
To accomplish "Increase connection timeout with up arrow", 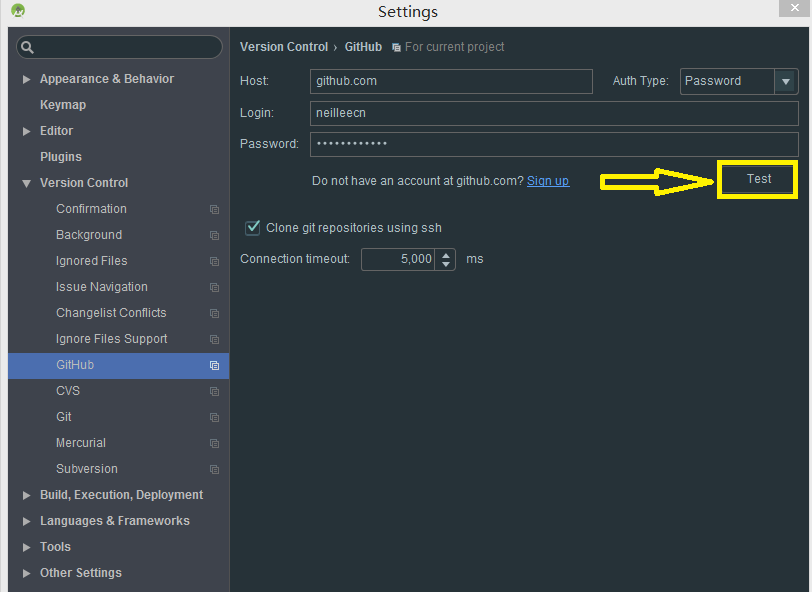I will coord(445,254).
